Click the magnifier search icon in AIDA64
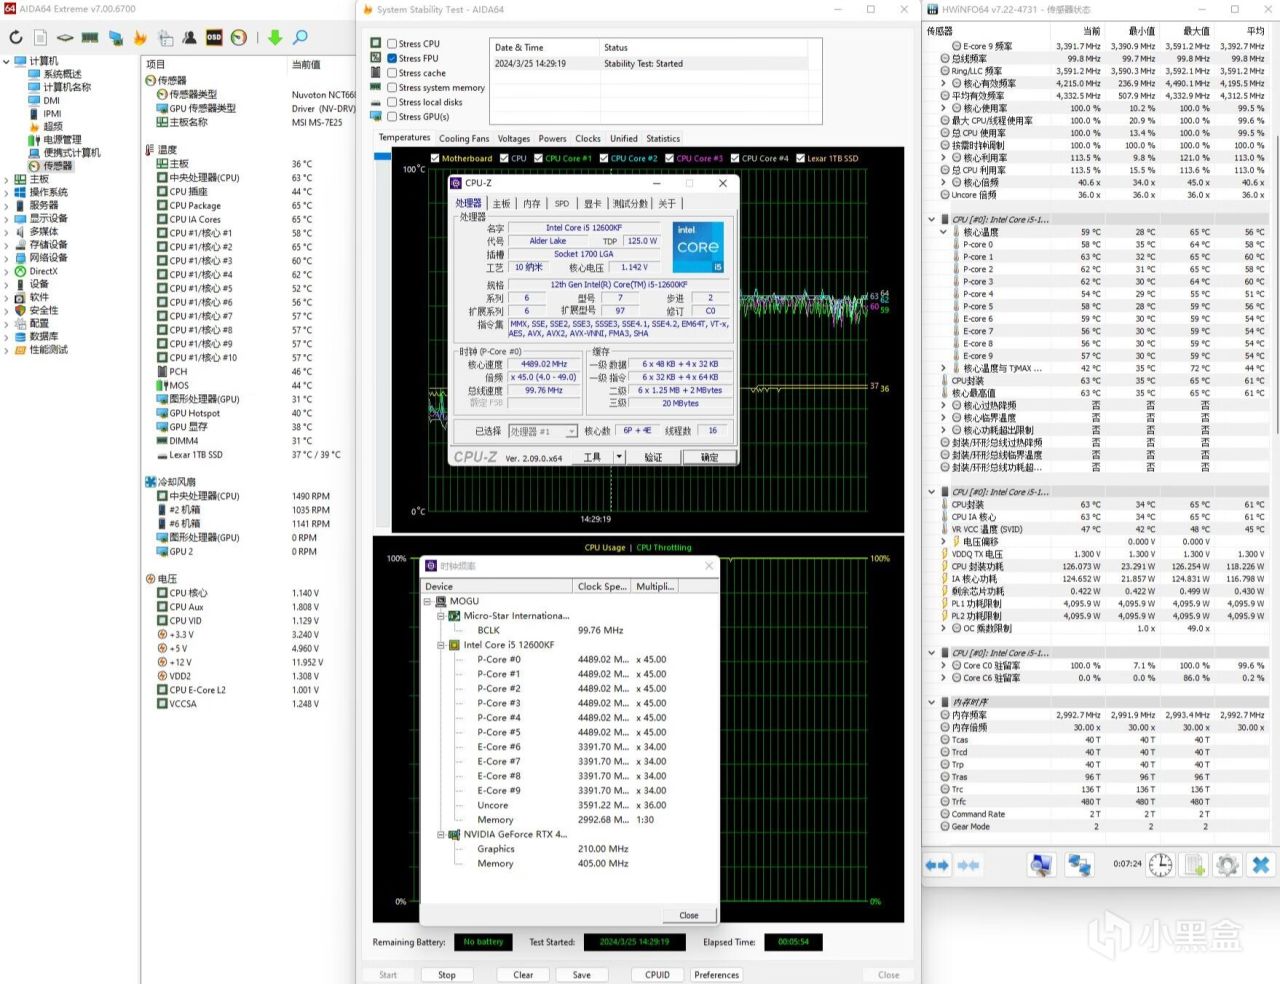The width and height of the screenshot is (1280, 984). pos(300,38)
